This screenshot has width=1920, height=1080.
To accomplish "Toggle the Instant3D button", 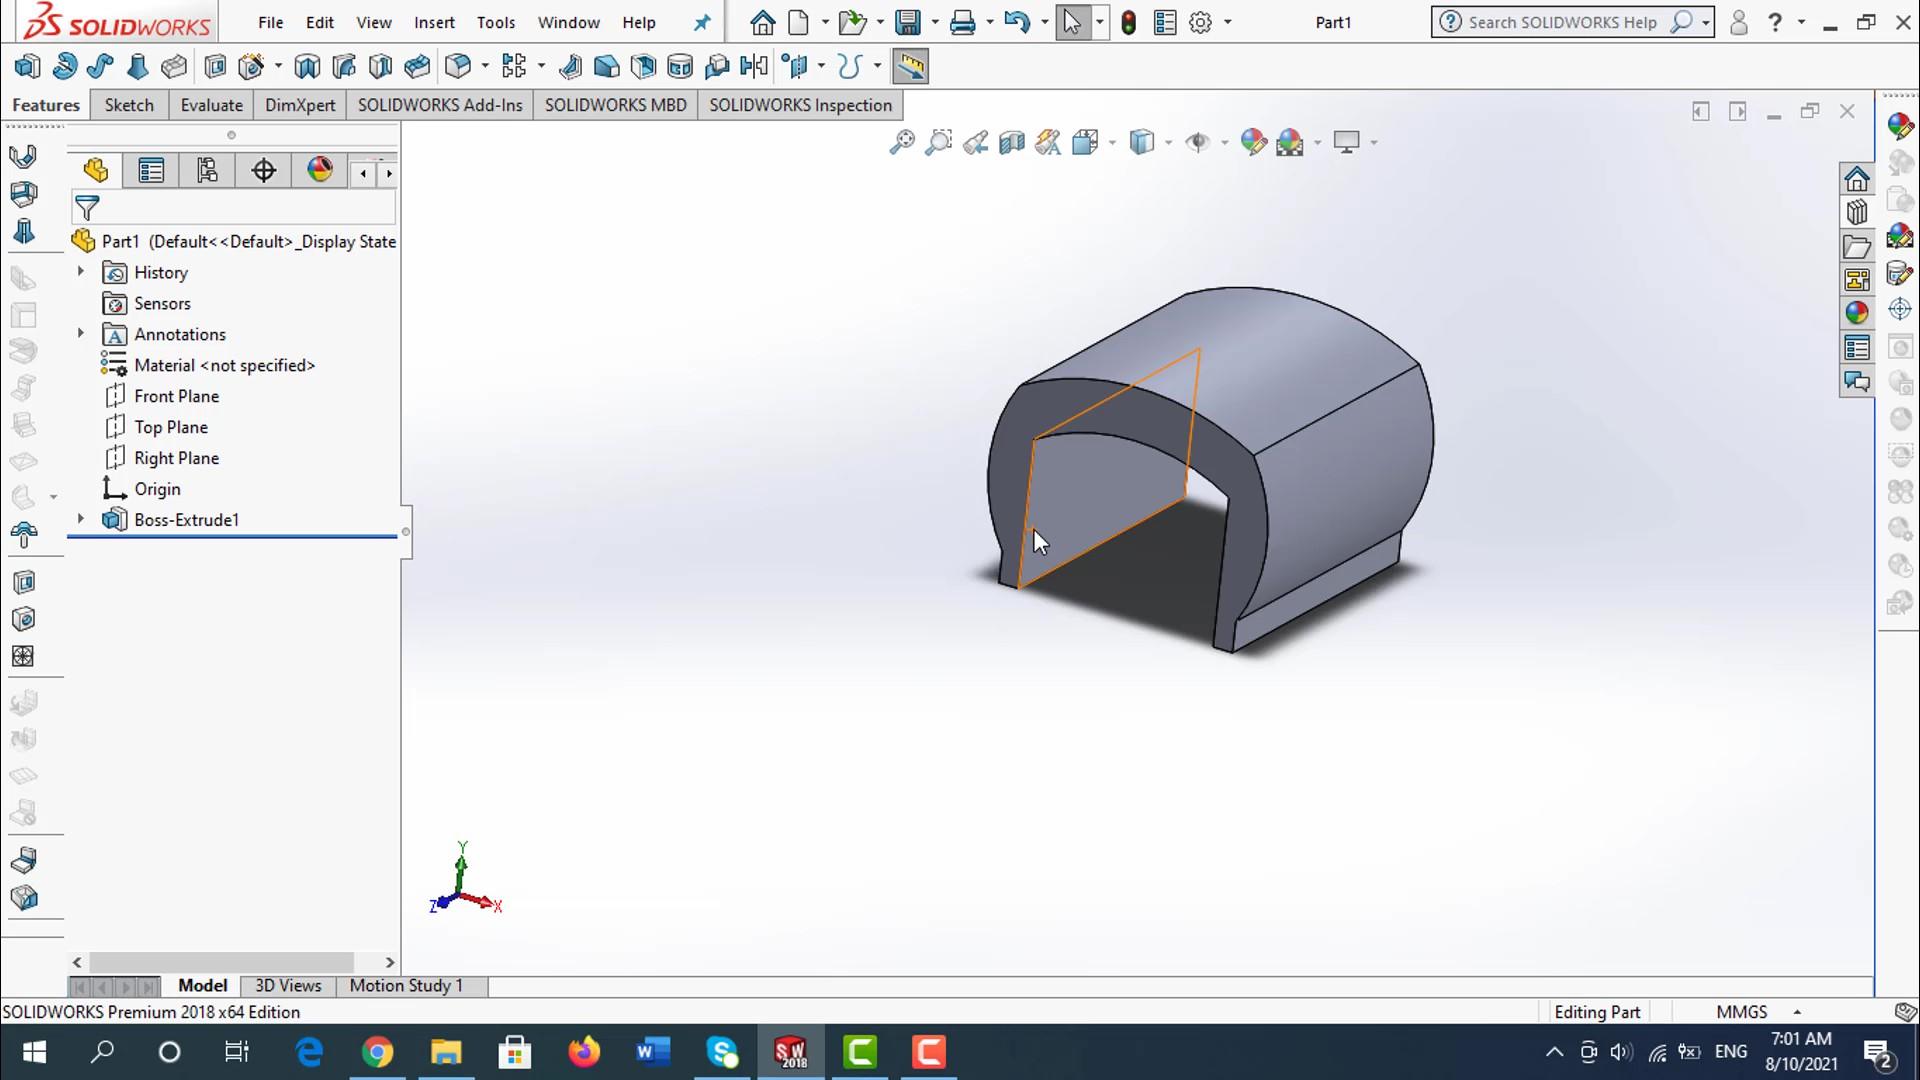I will [910, 67].
